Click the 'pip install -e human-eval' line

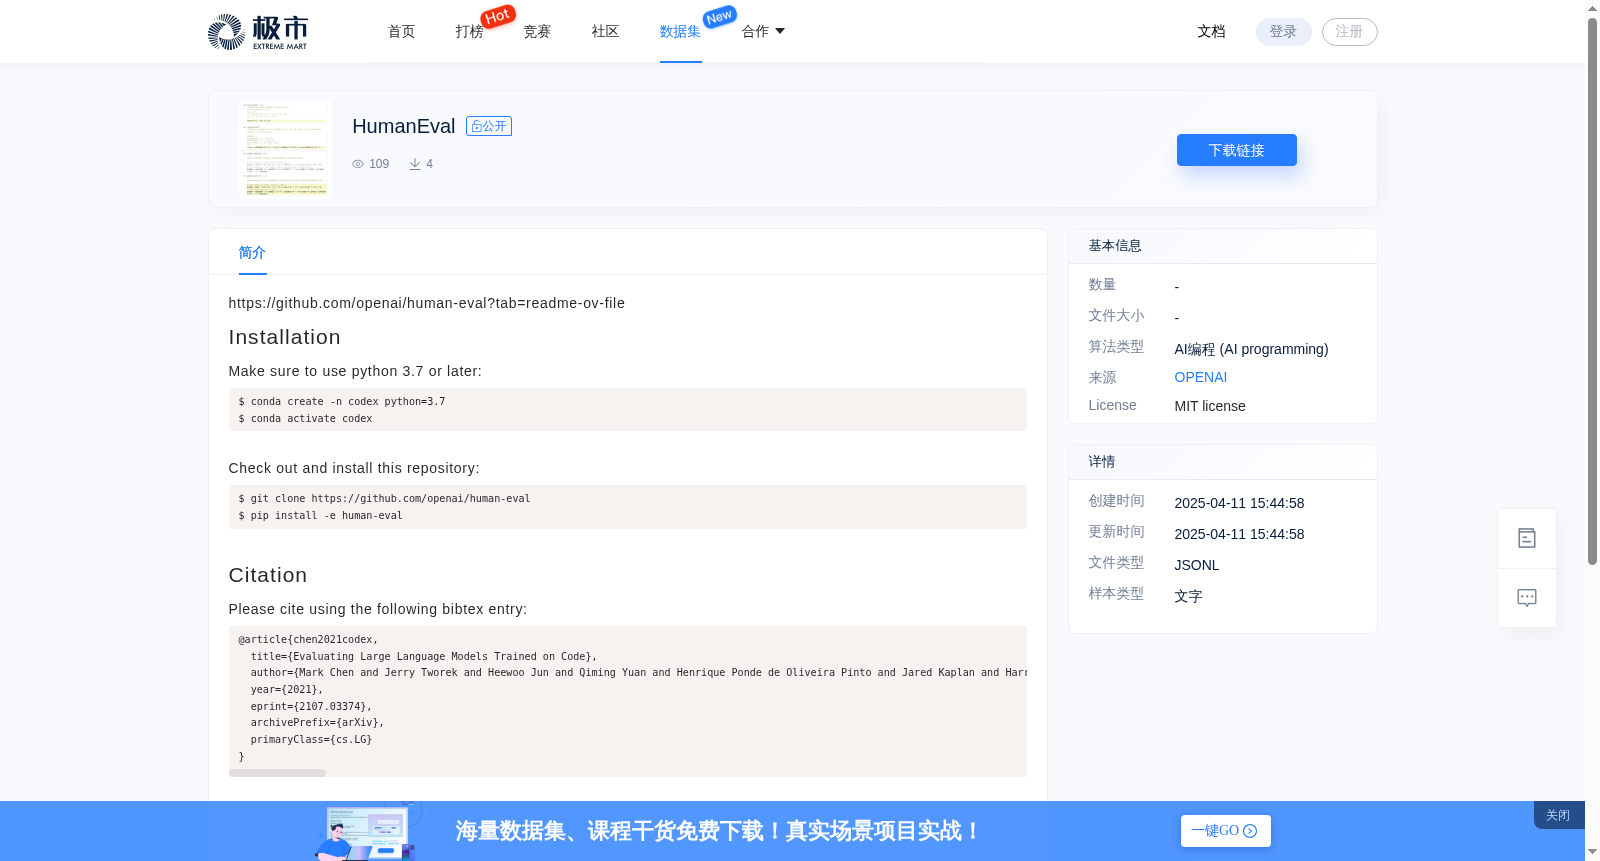[320, 516]
